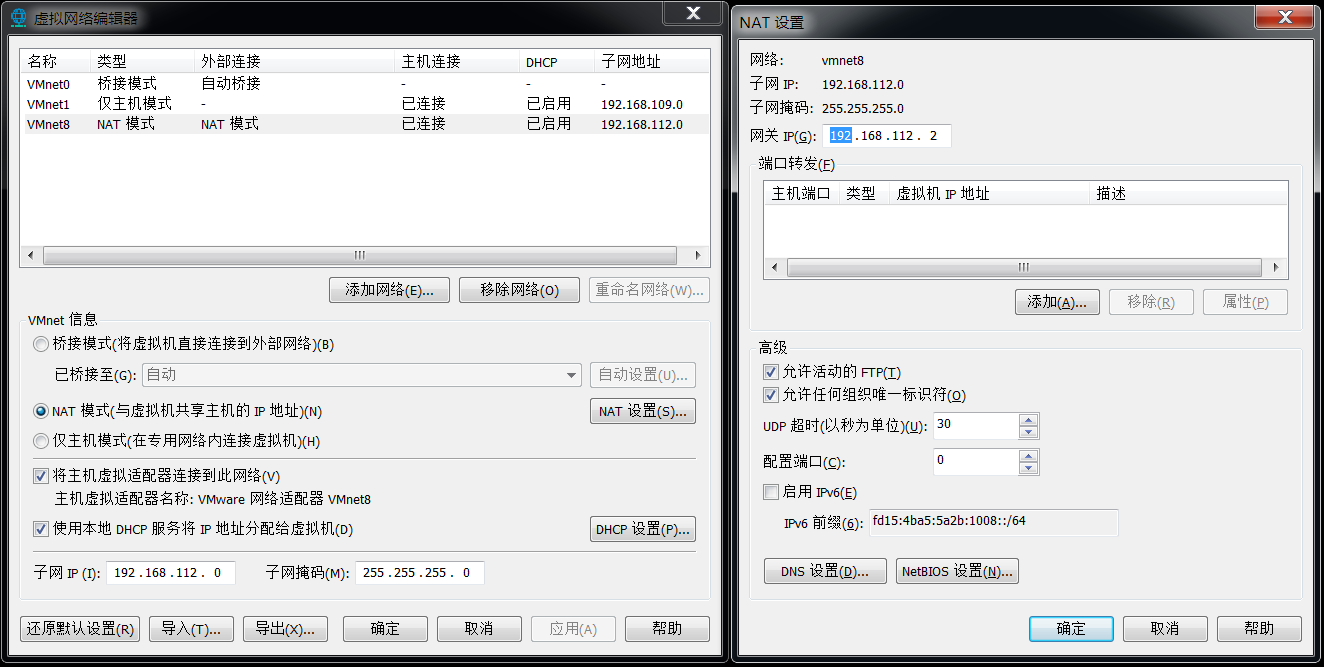Click the 配置端口 value field
Viewport: 1324px width, 667px height.
(976, 462)
